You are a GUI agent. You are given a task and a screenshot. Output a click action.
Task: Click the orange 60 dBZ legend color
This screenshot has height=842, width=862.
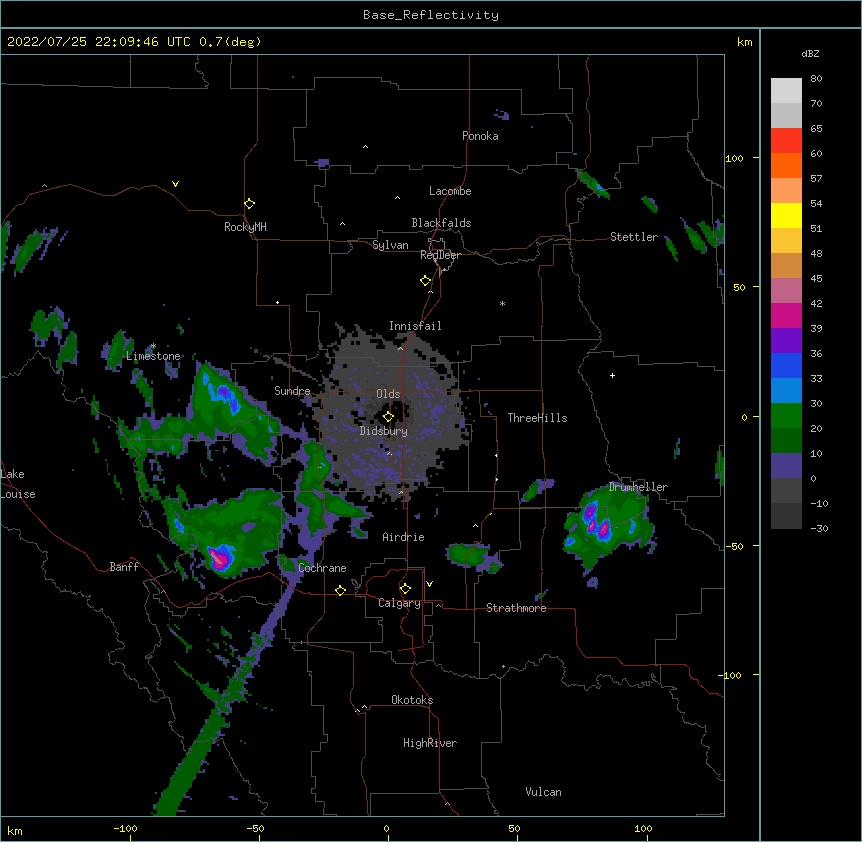click(x=786, y=165)
